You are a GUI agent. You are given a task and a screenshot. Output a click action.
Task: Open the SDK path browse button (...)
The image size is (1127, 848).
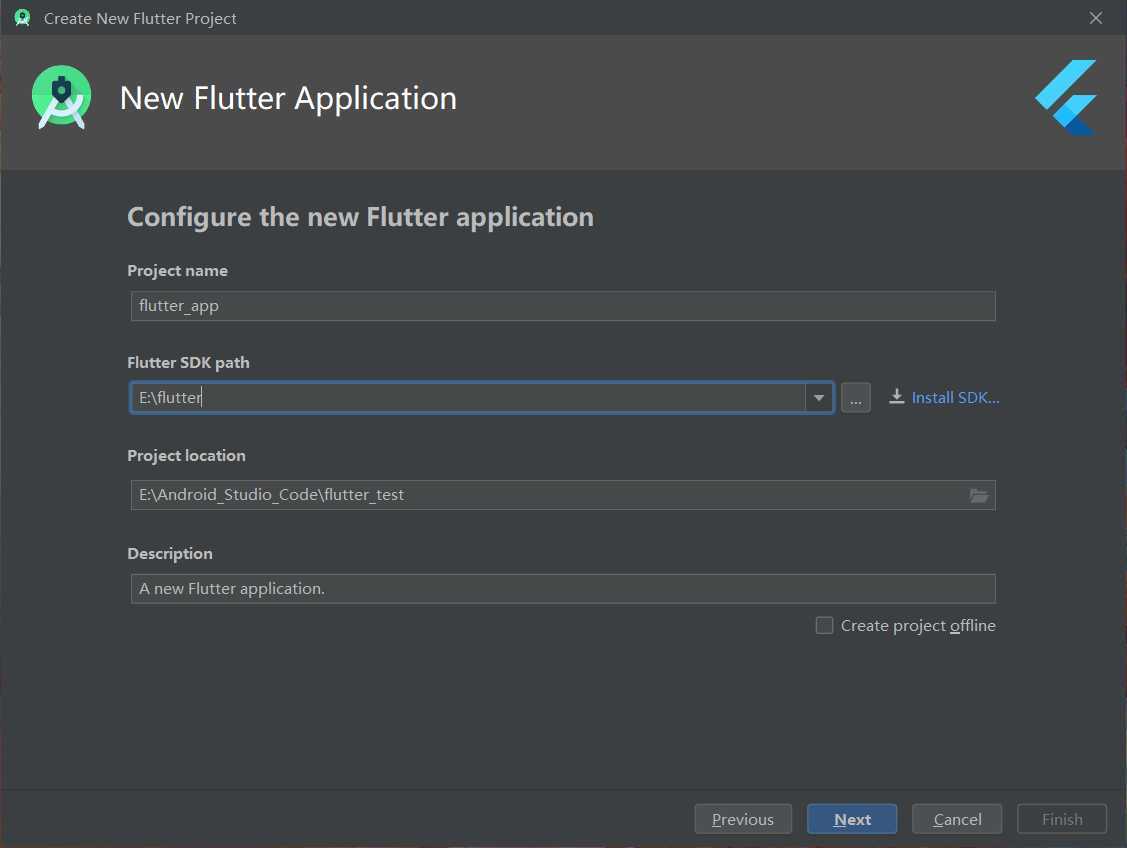coord(855,397)
